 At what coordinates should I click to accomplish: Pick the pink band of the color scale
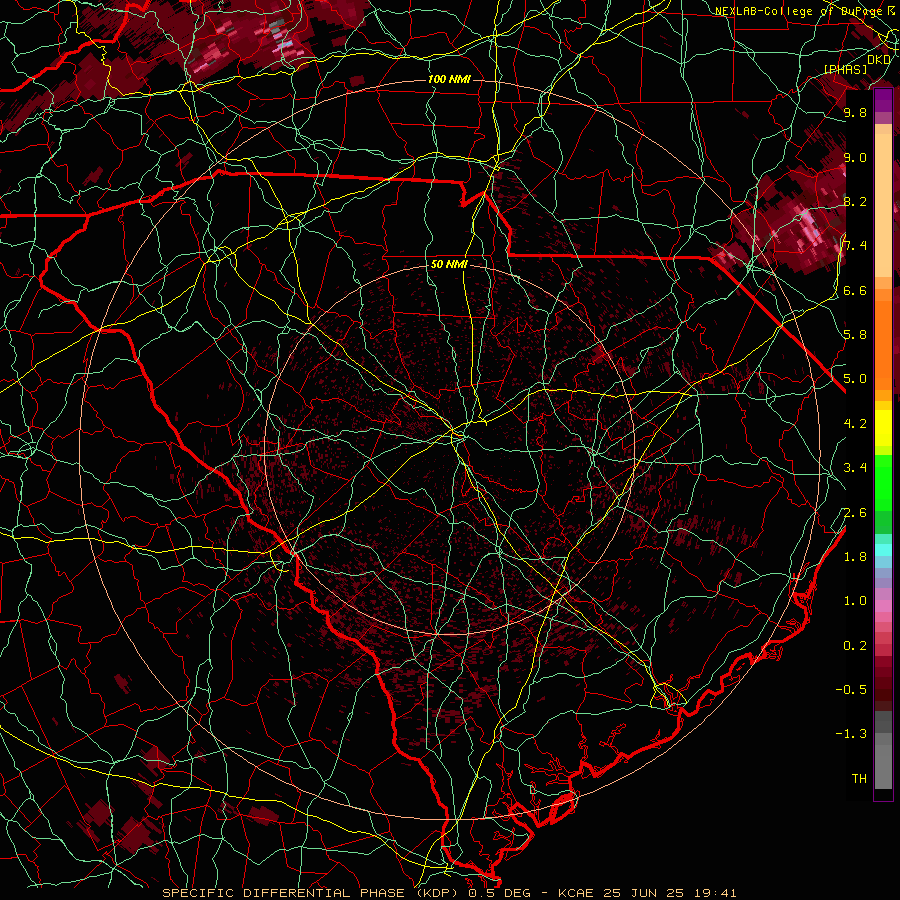(x=883, y=605)
